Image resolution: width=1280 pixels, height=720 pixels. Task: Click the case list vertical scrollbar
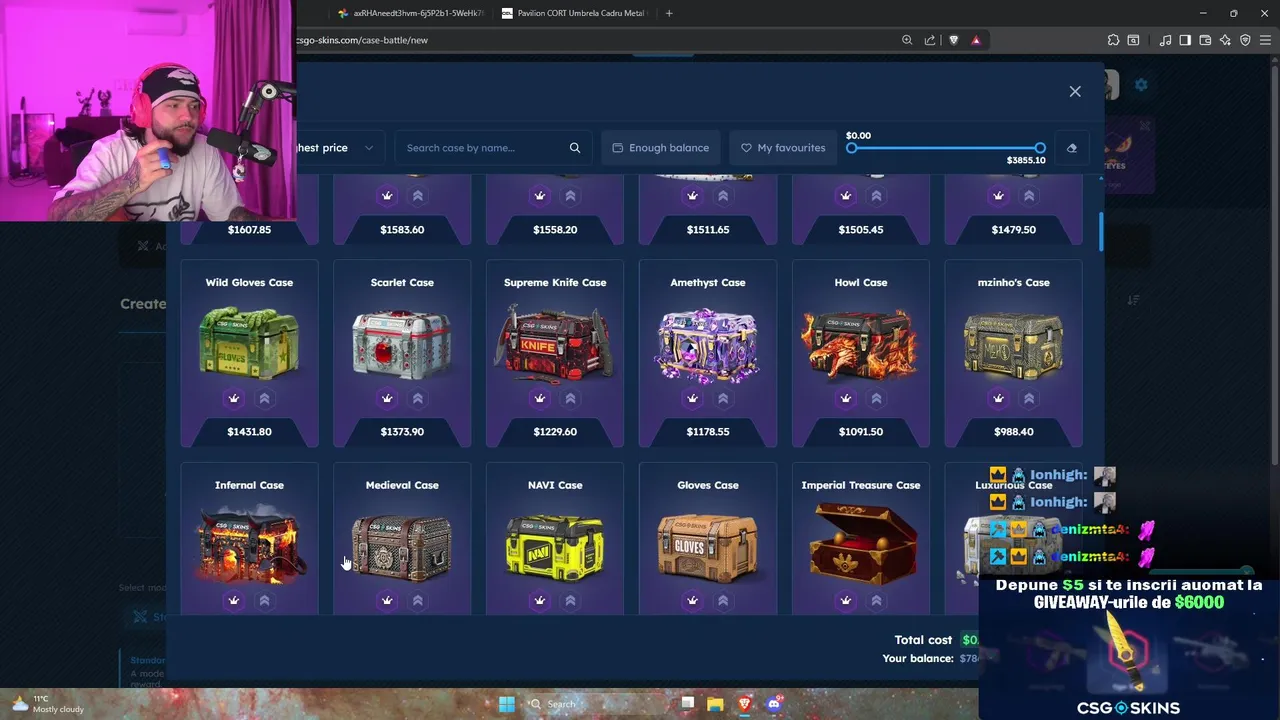[x=1101, y=232]
